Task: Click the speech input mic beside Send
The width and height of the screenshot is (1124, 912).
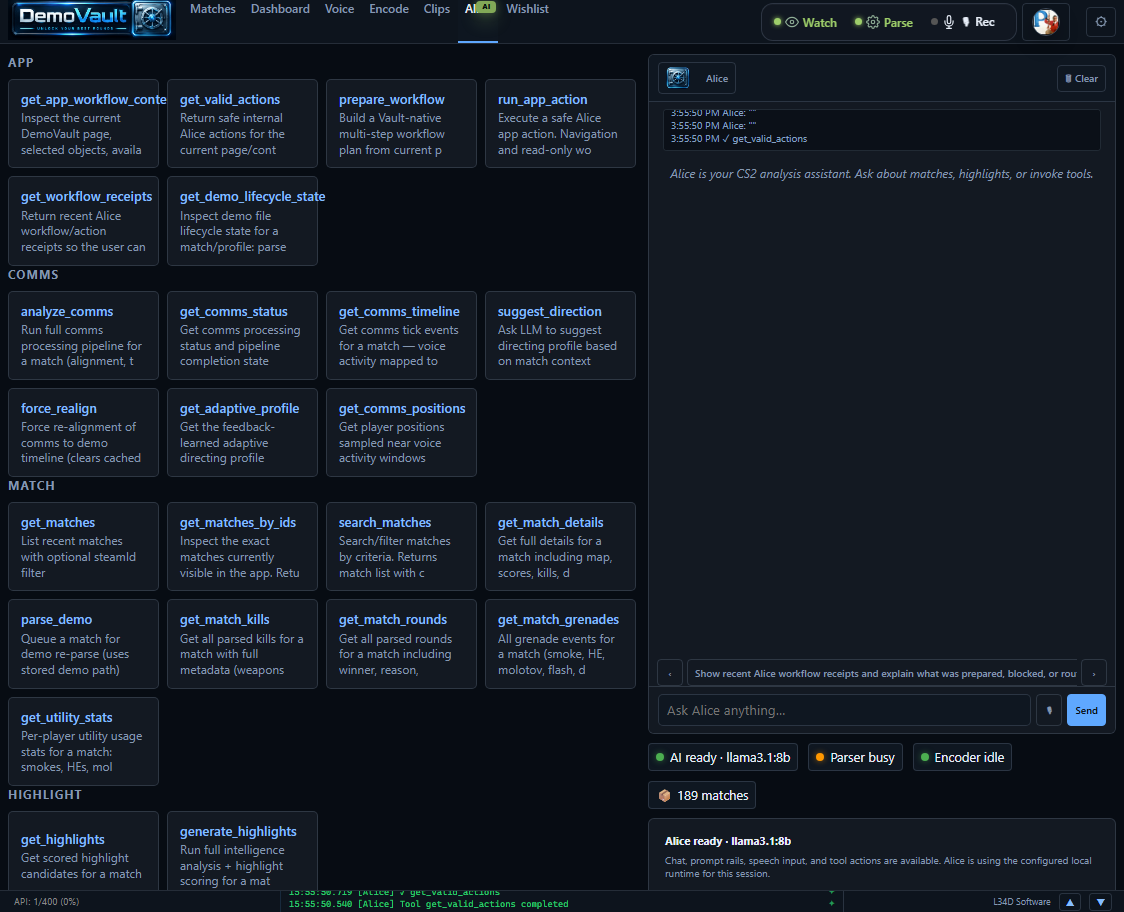Action: pos(1049,711)
